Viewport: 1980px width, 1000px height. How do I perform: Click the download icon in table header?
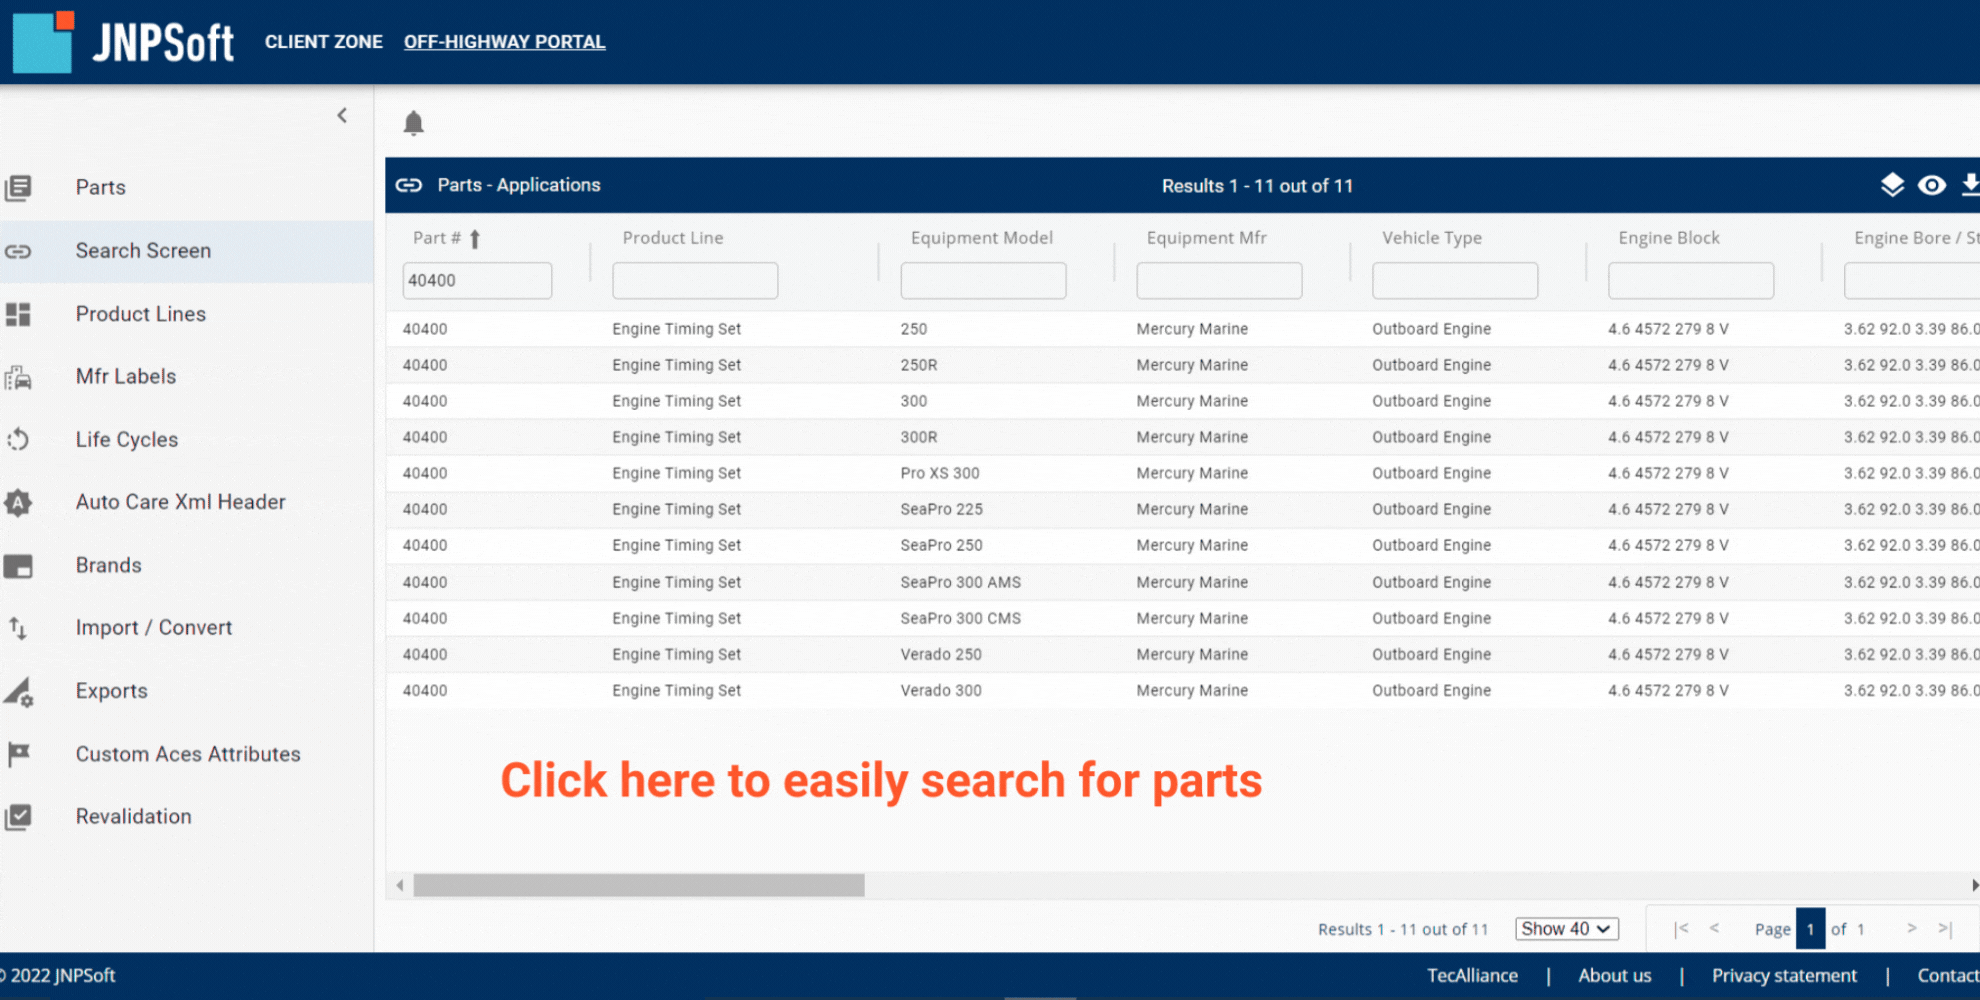(x=1968, y=185)
